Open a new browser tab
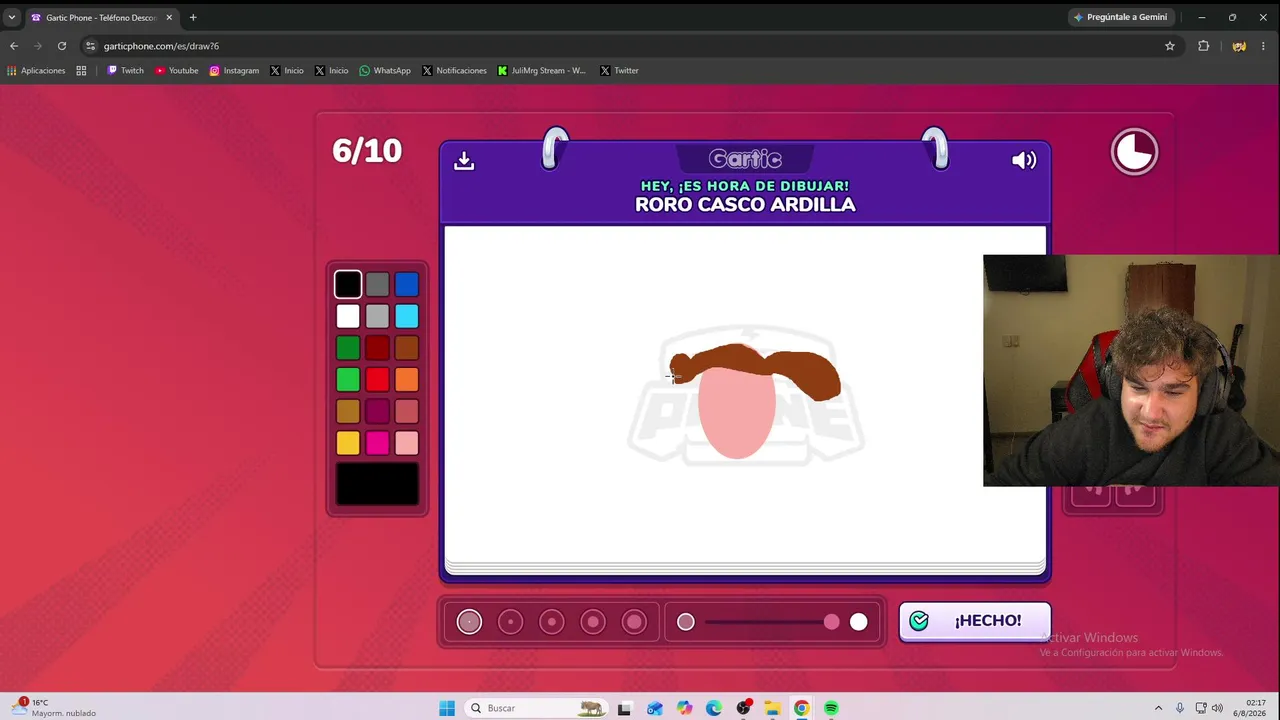The height and width of the screenshot is (720, 1280). [193, 17]
